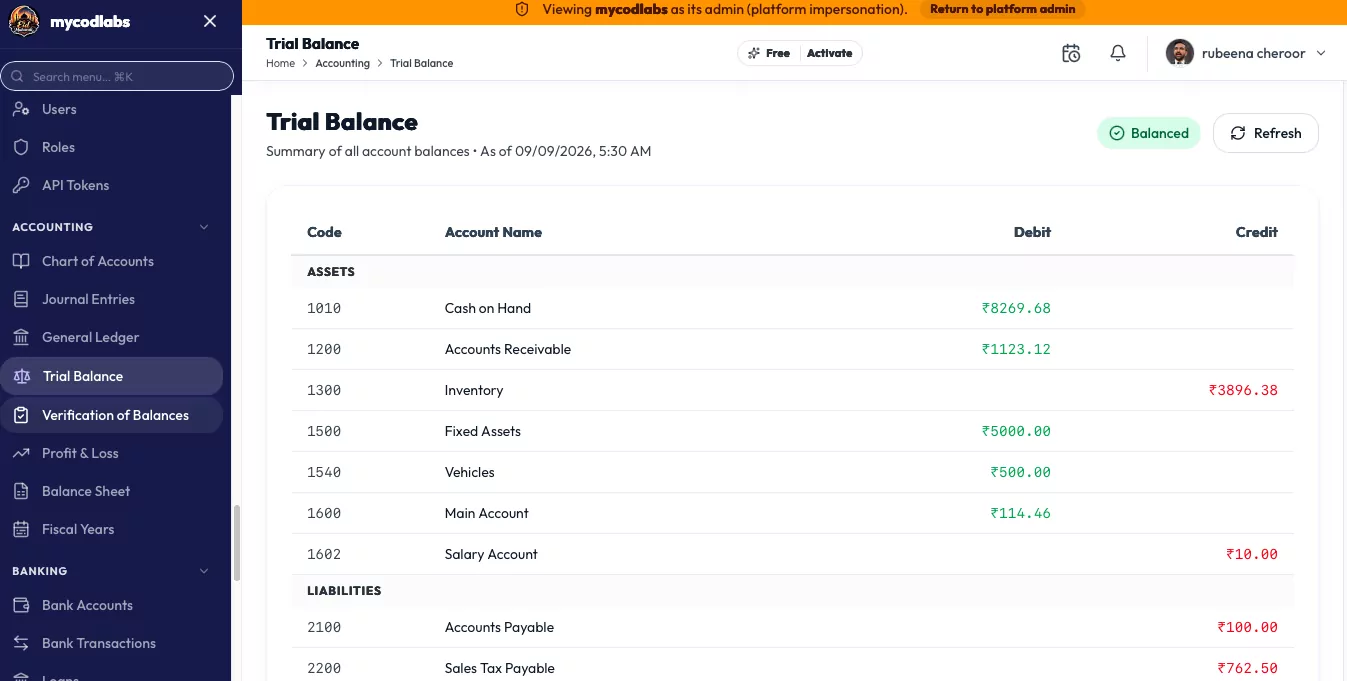Click the Accounts Payable row
Screen dimensions: 1347x681
pos(792,627)
